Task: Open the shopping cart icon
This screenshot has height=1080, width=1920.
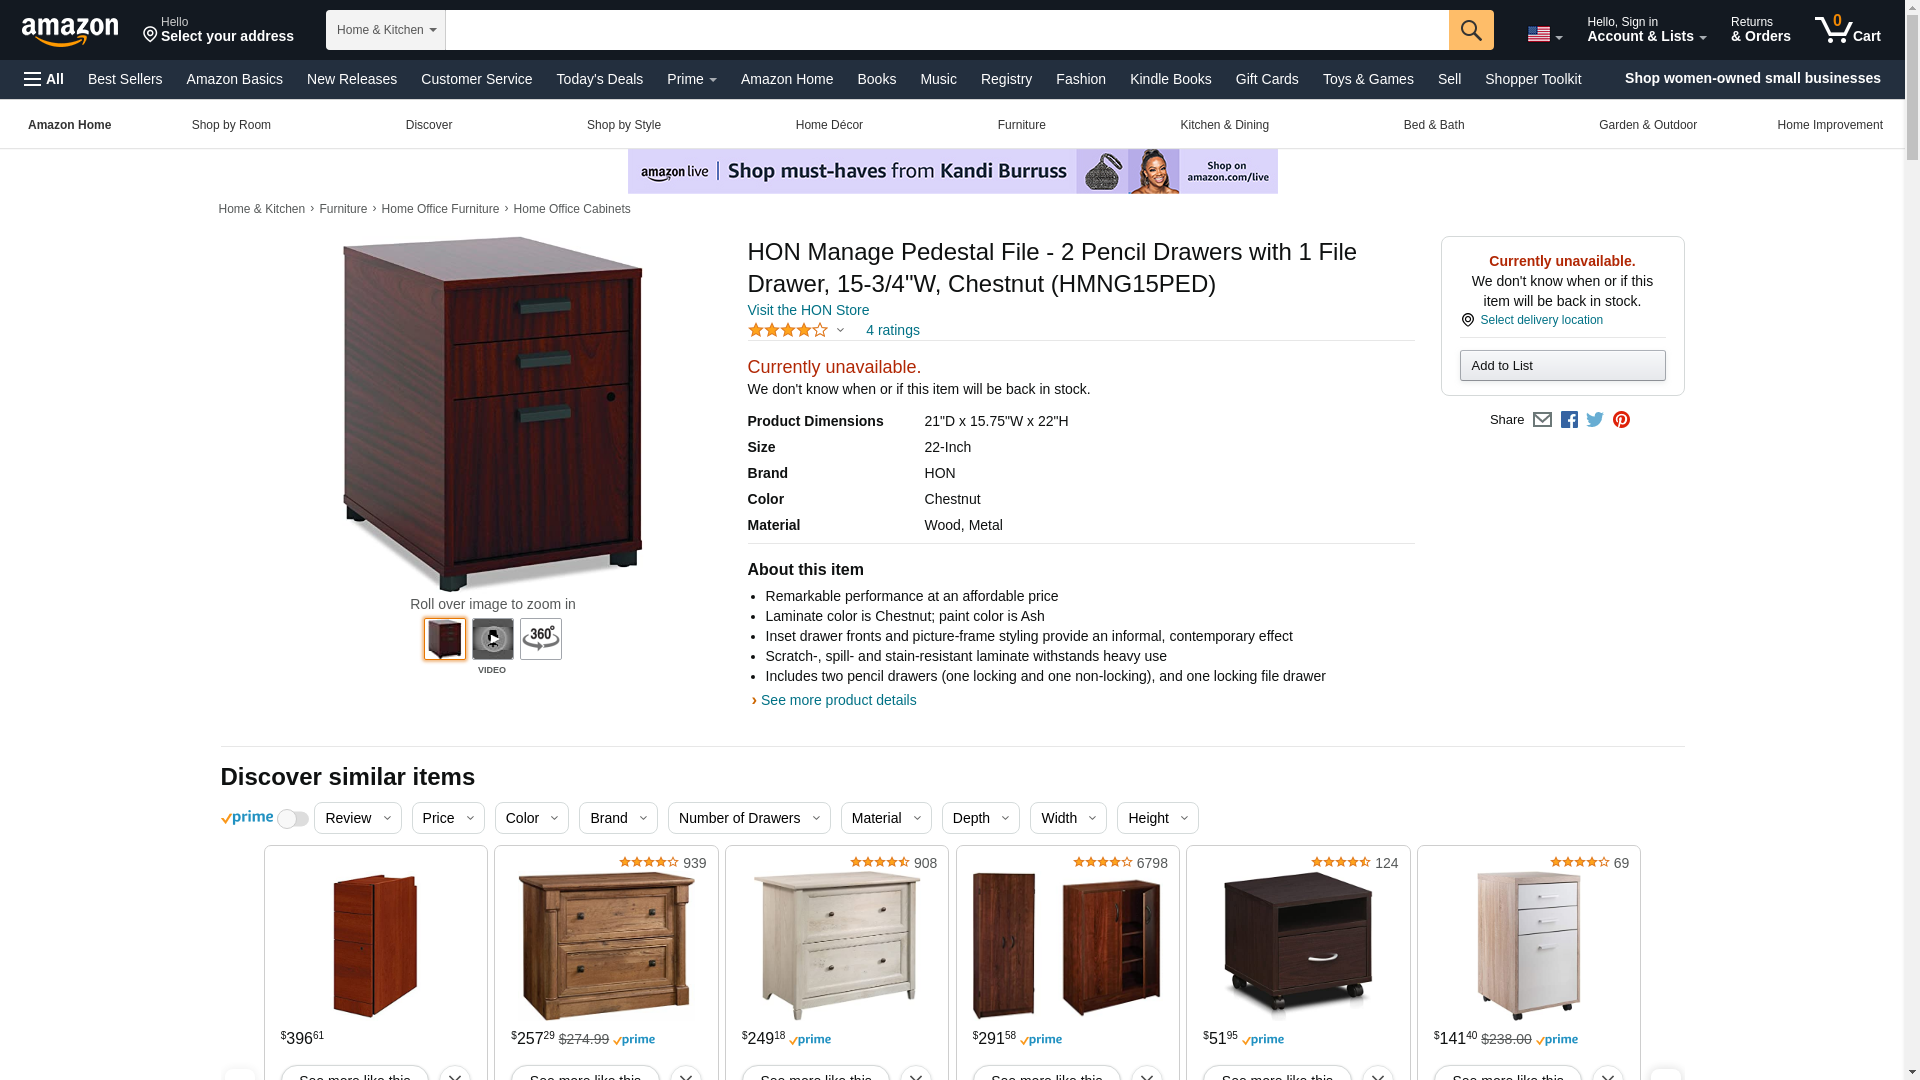Action: pyautogui.click(x=1847, y=30)
